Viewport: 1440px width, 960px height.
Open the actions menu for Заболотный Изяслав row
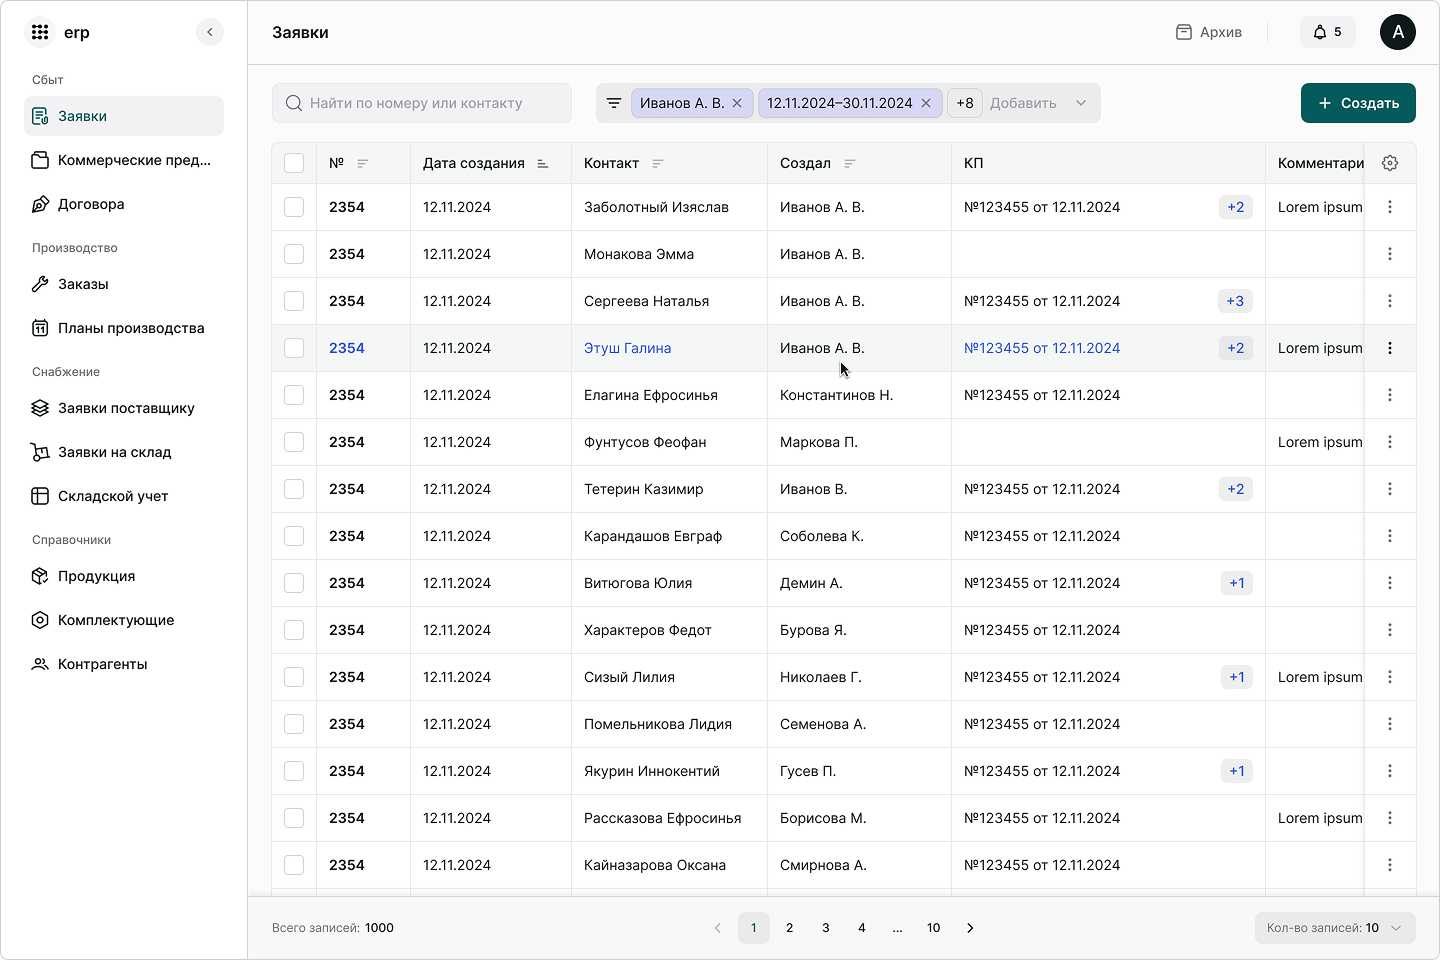[x=1390, y=207]
